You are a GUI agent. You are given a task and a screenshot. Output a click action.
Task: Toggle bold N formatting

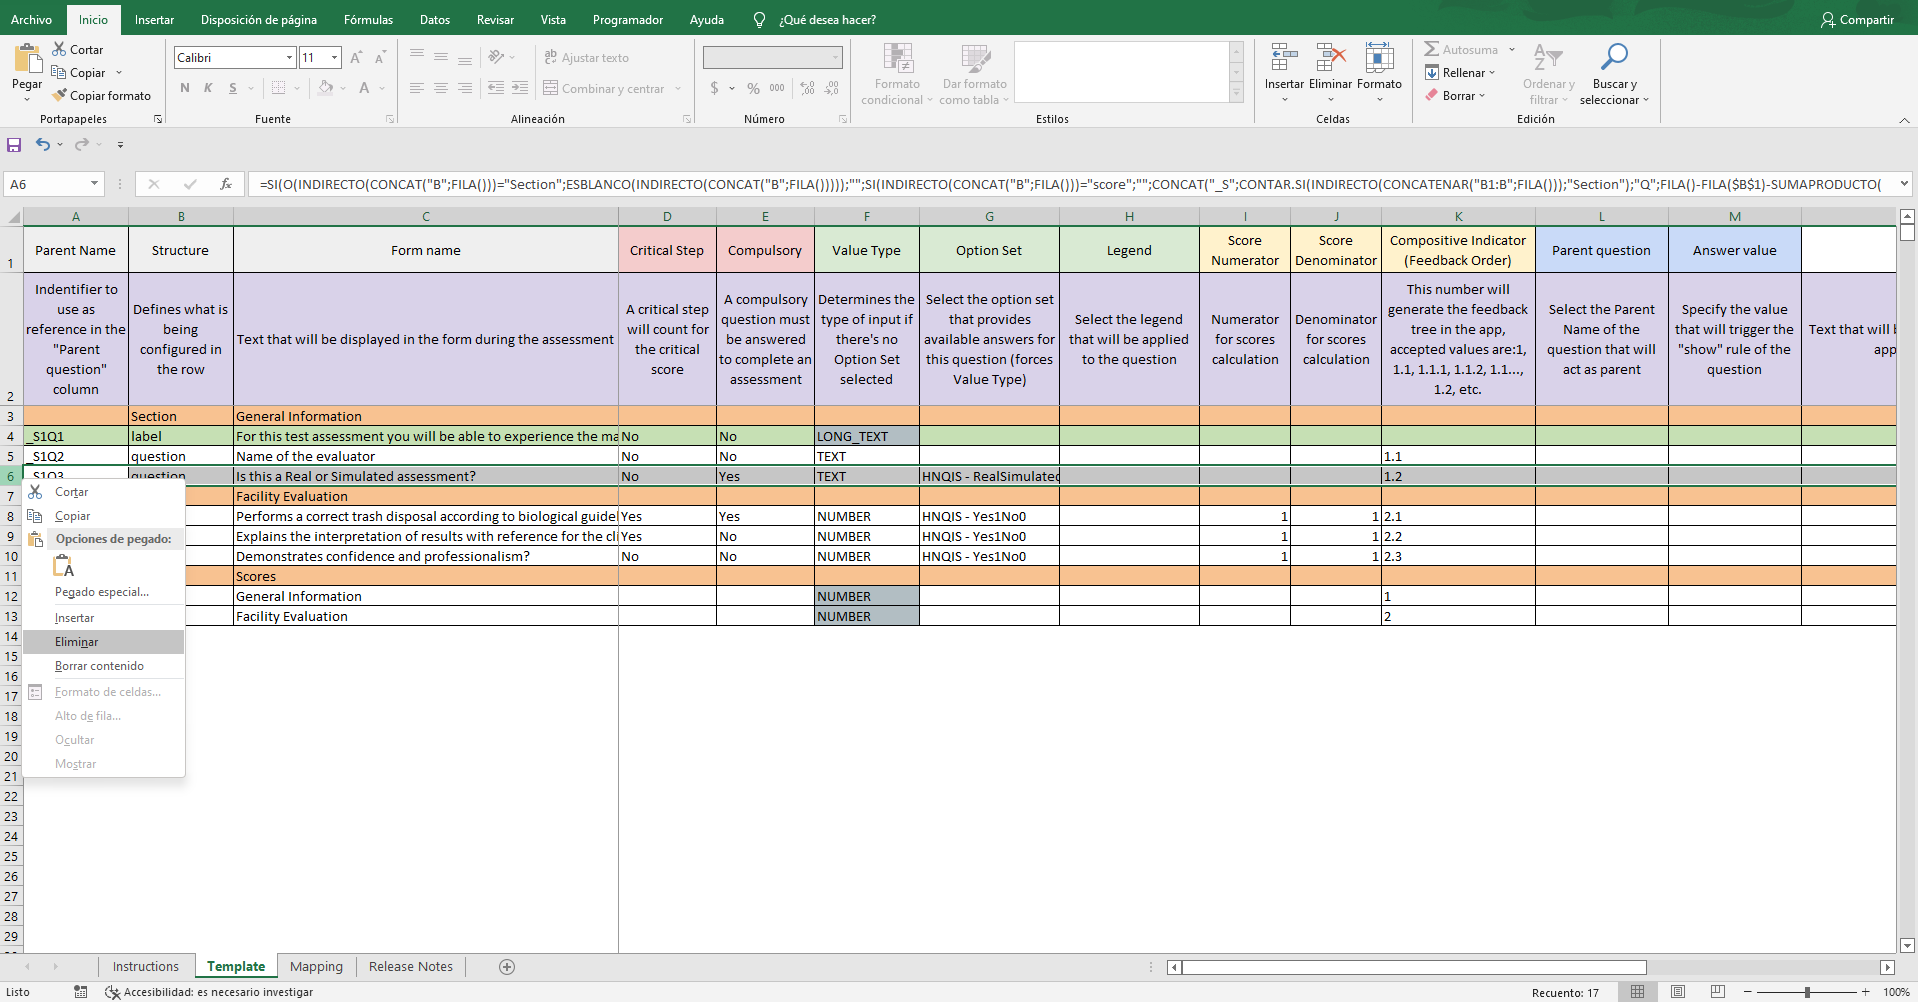click(x=185, y=88)
